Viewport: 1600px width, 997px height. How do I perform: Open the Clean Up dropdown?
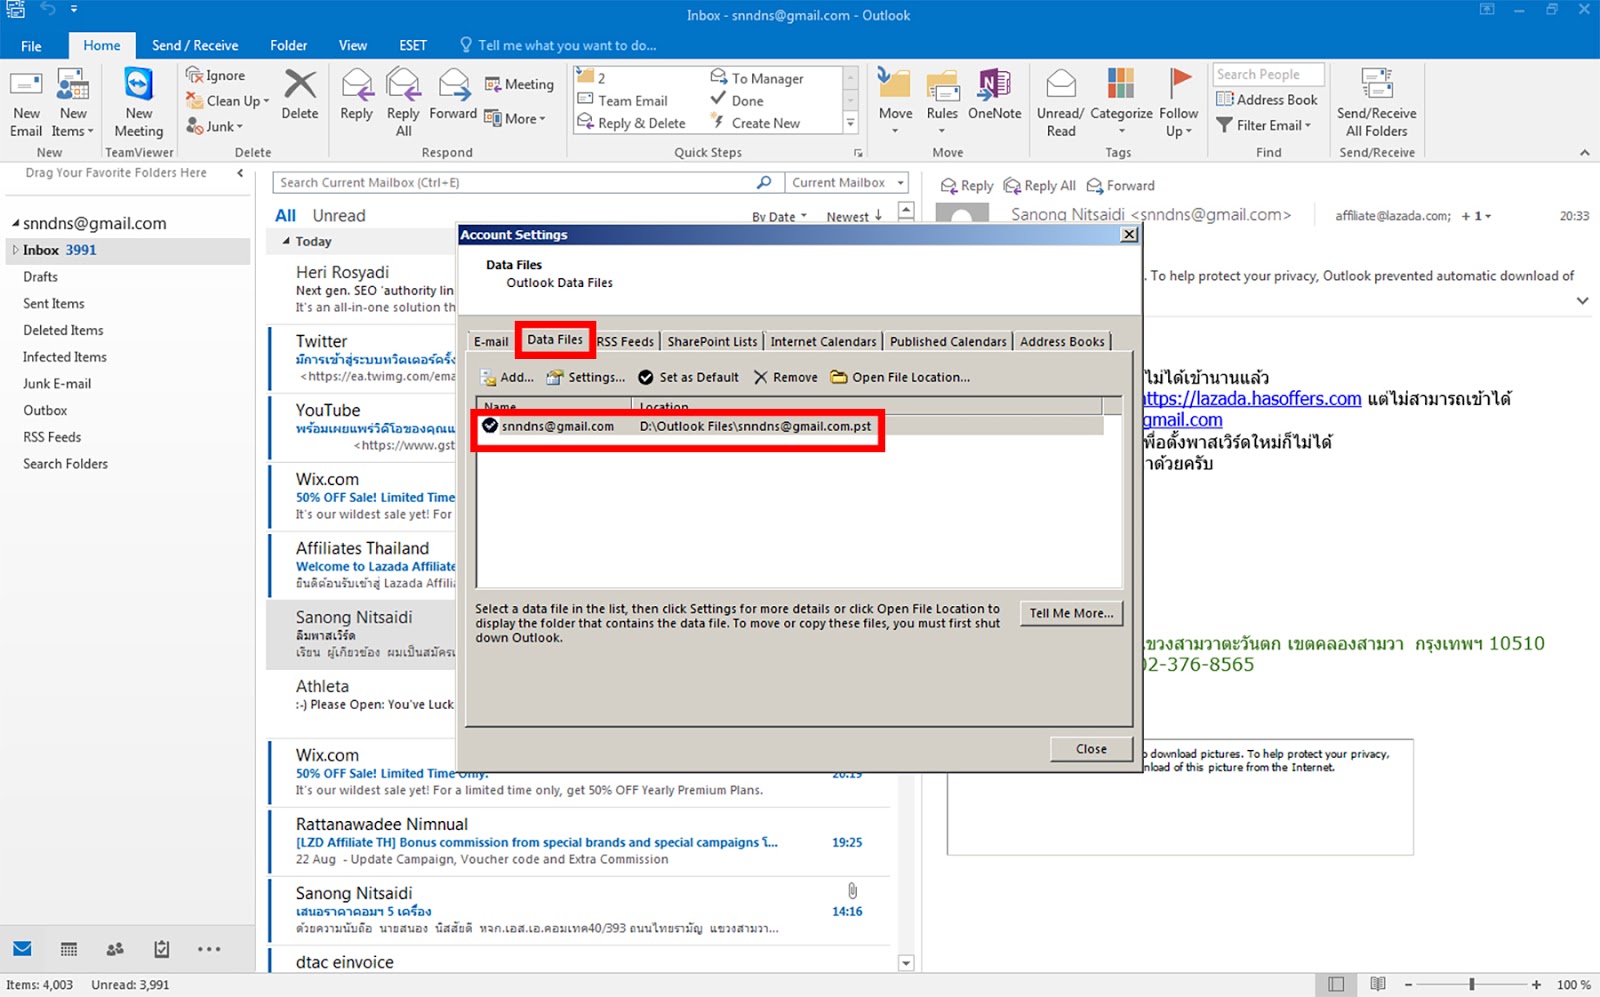(x=228, y=101)
